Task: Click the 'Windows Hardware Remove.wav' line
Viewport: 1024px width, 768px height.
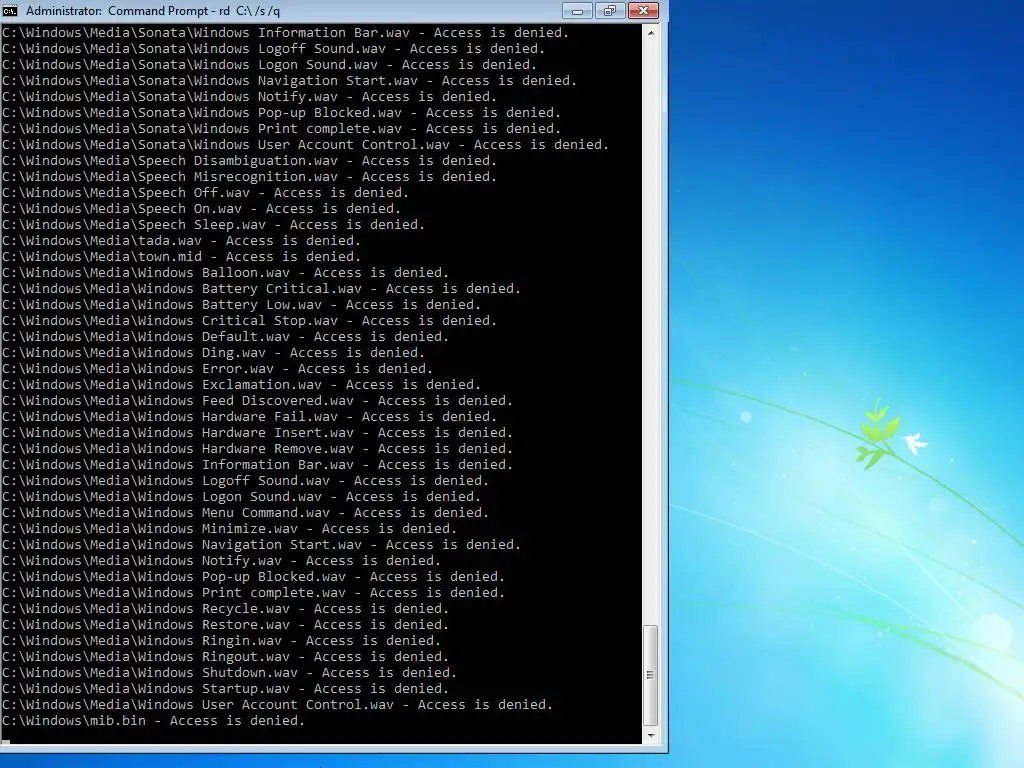Action: [x=257, y=449]
